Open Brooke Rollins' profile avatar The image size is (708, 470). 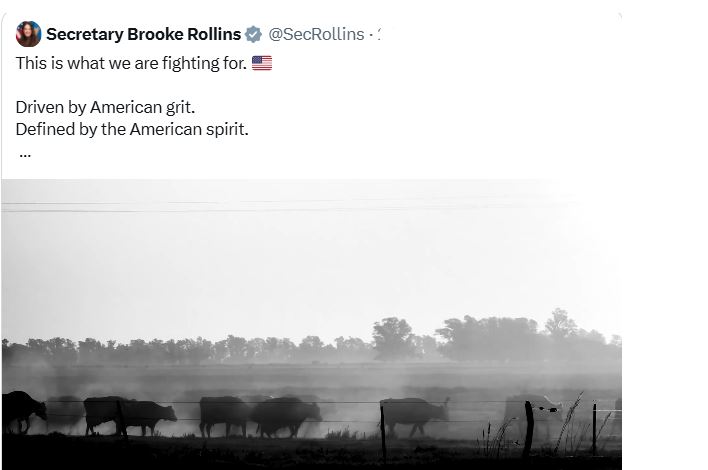point(28,34)
